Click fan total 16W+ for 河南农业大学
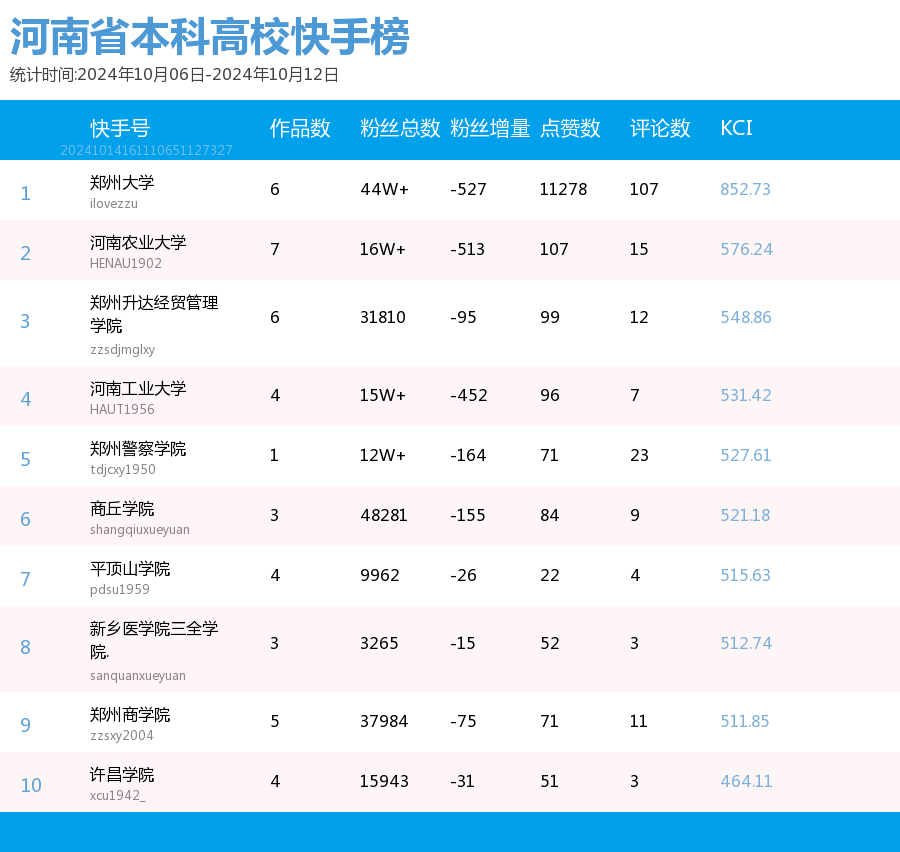Image resolution: width=900 pixels, height=852 pixels. [x=383, y=249]
